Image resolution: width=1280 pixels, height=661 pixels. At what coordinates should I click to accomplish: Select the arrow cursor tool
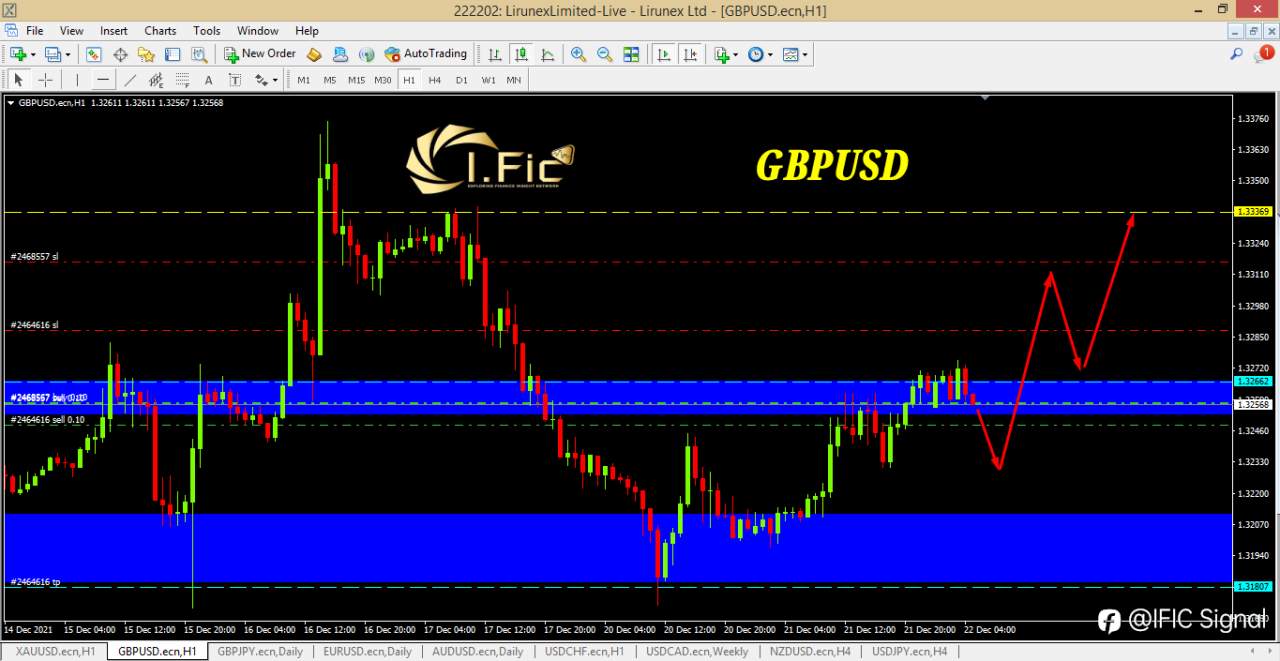pos(18,80)
